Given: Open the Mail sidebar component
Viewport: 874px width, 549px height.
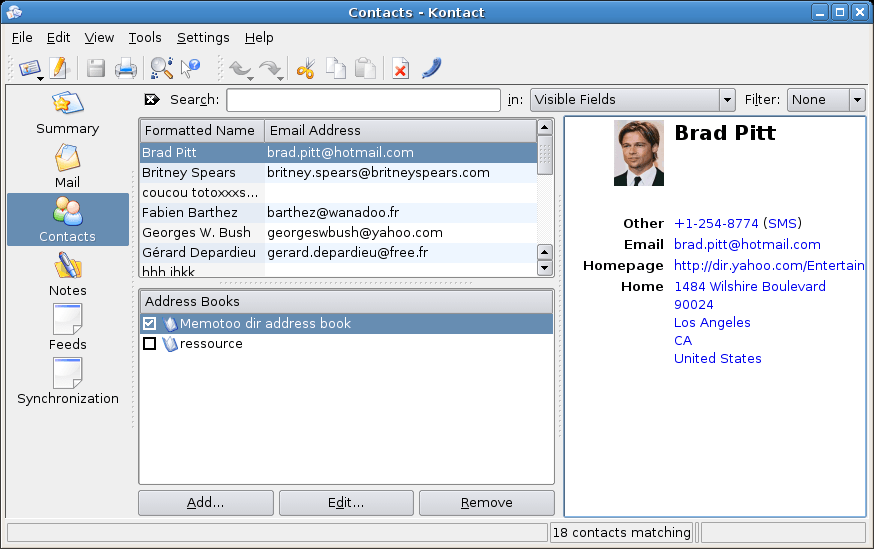Looking at the screenshot, I should (x=67, y=167).
